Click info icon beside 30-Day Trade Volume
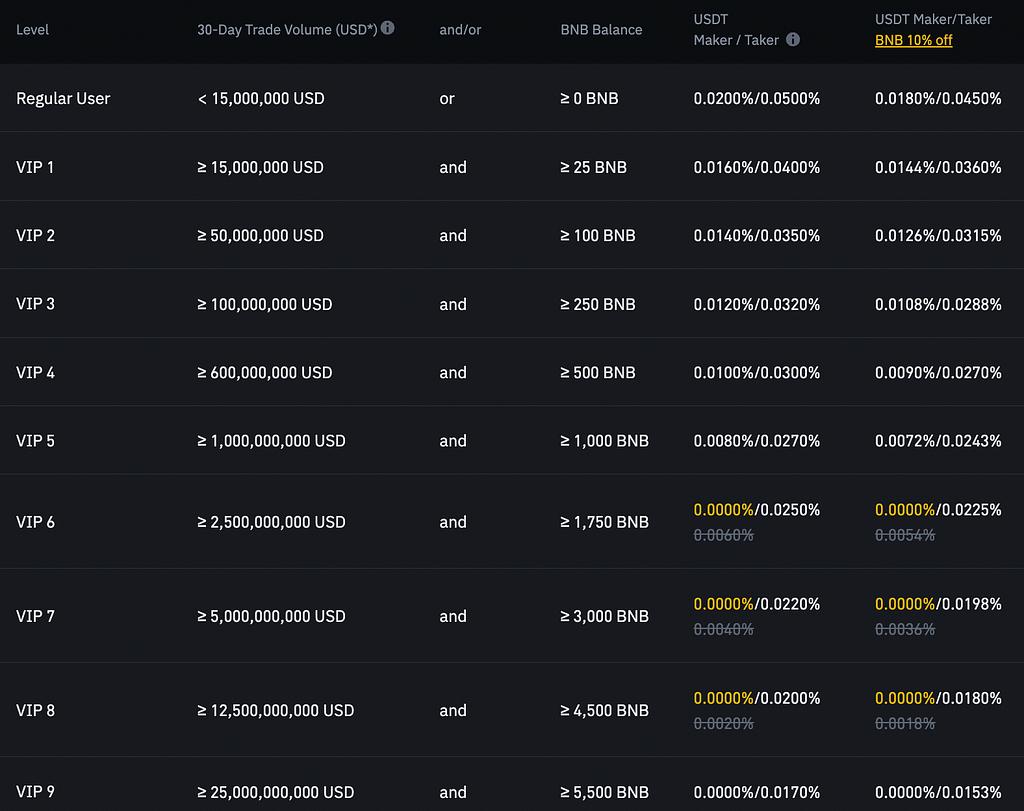 point(388,28)
